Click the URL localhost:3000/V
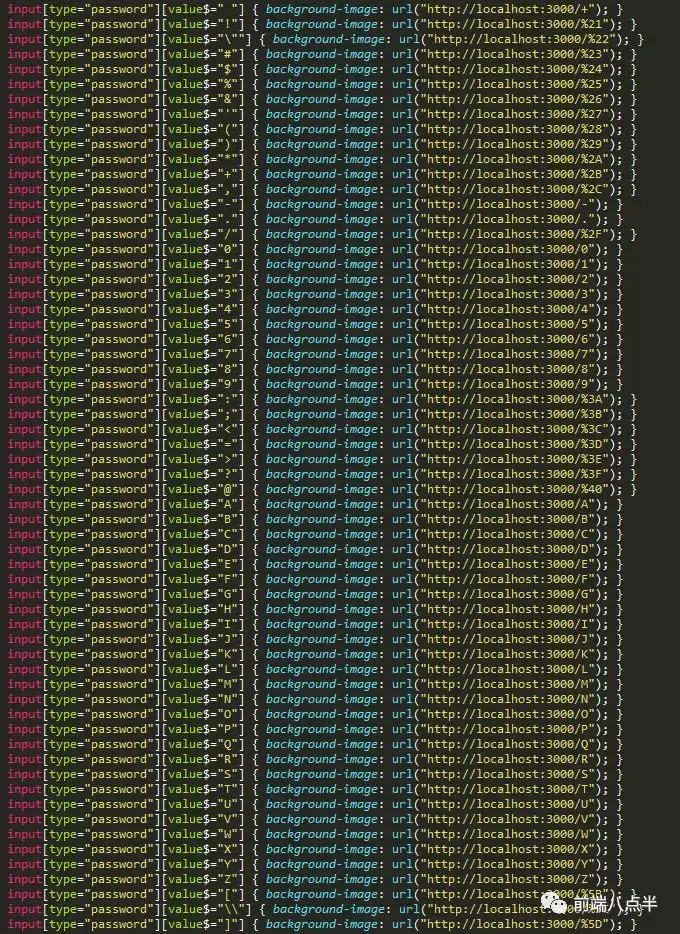 point(506,820)
